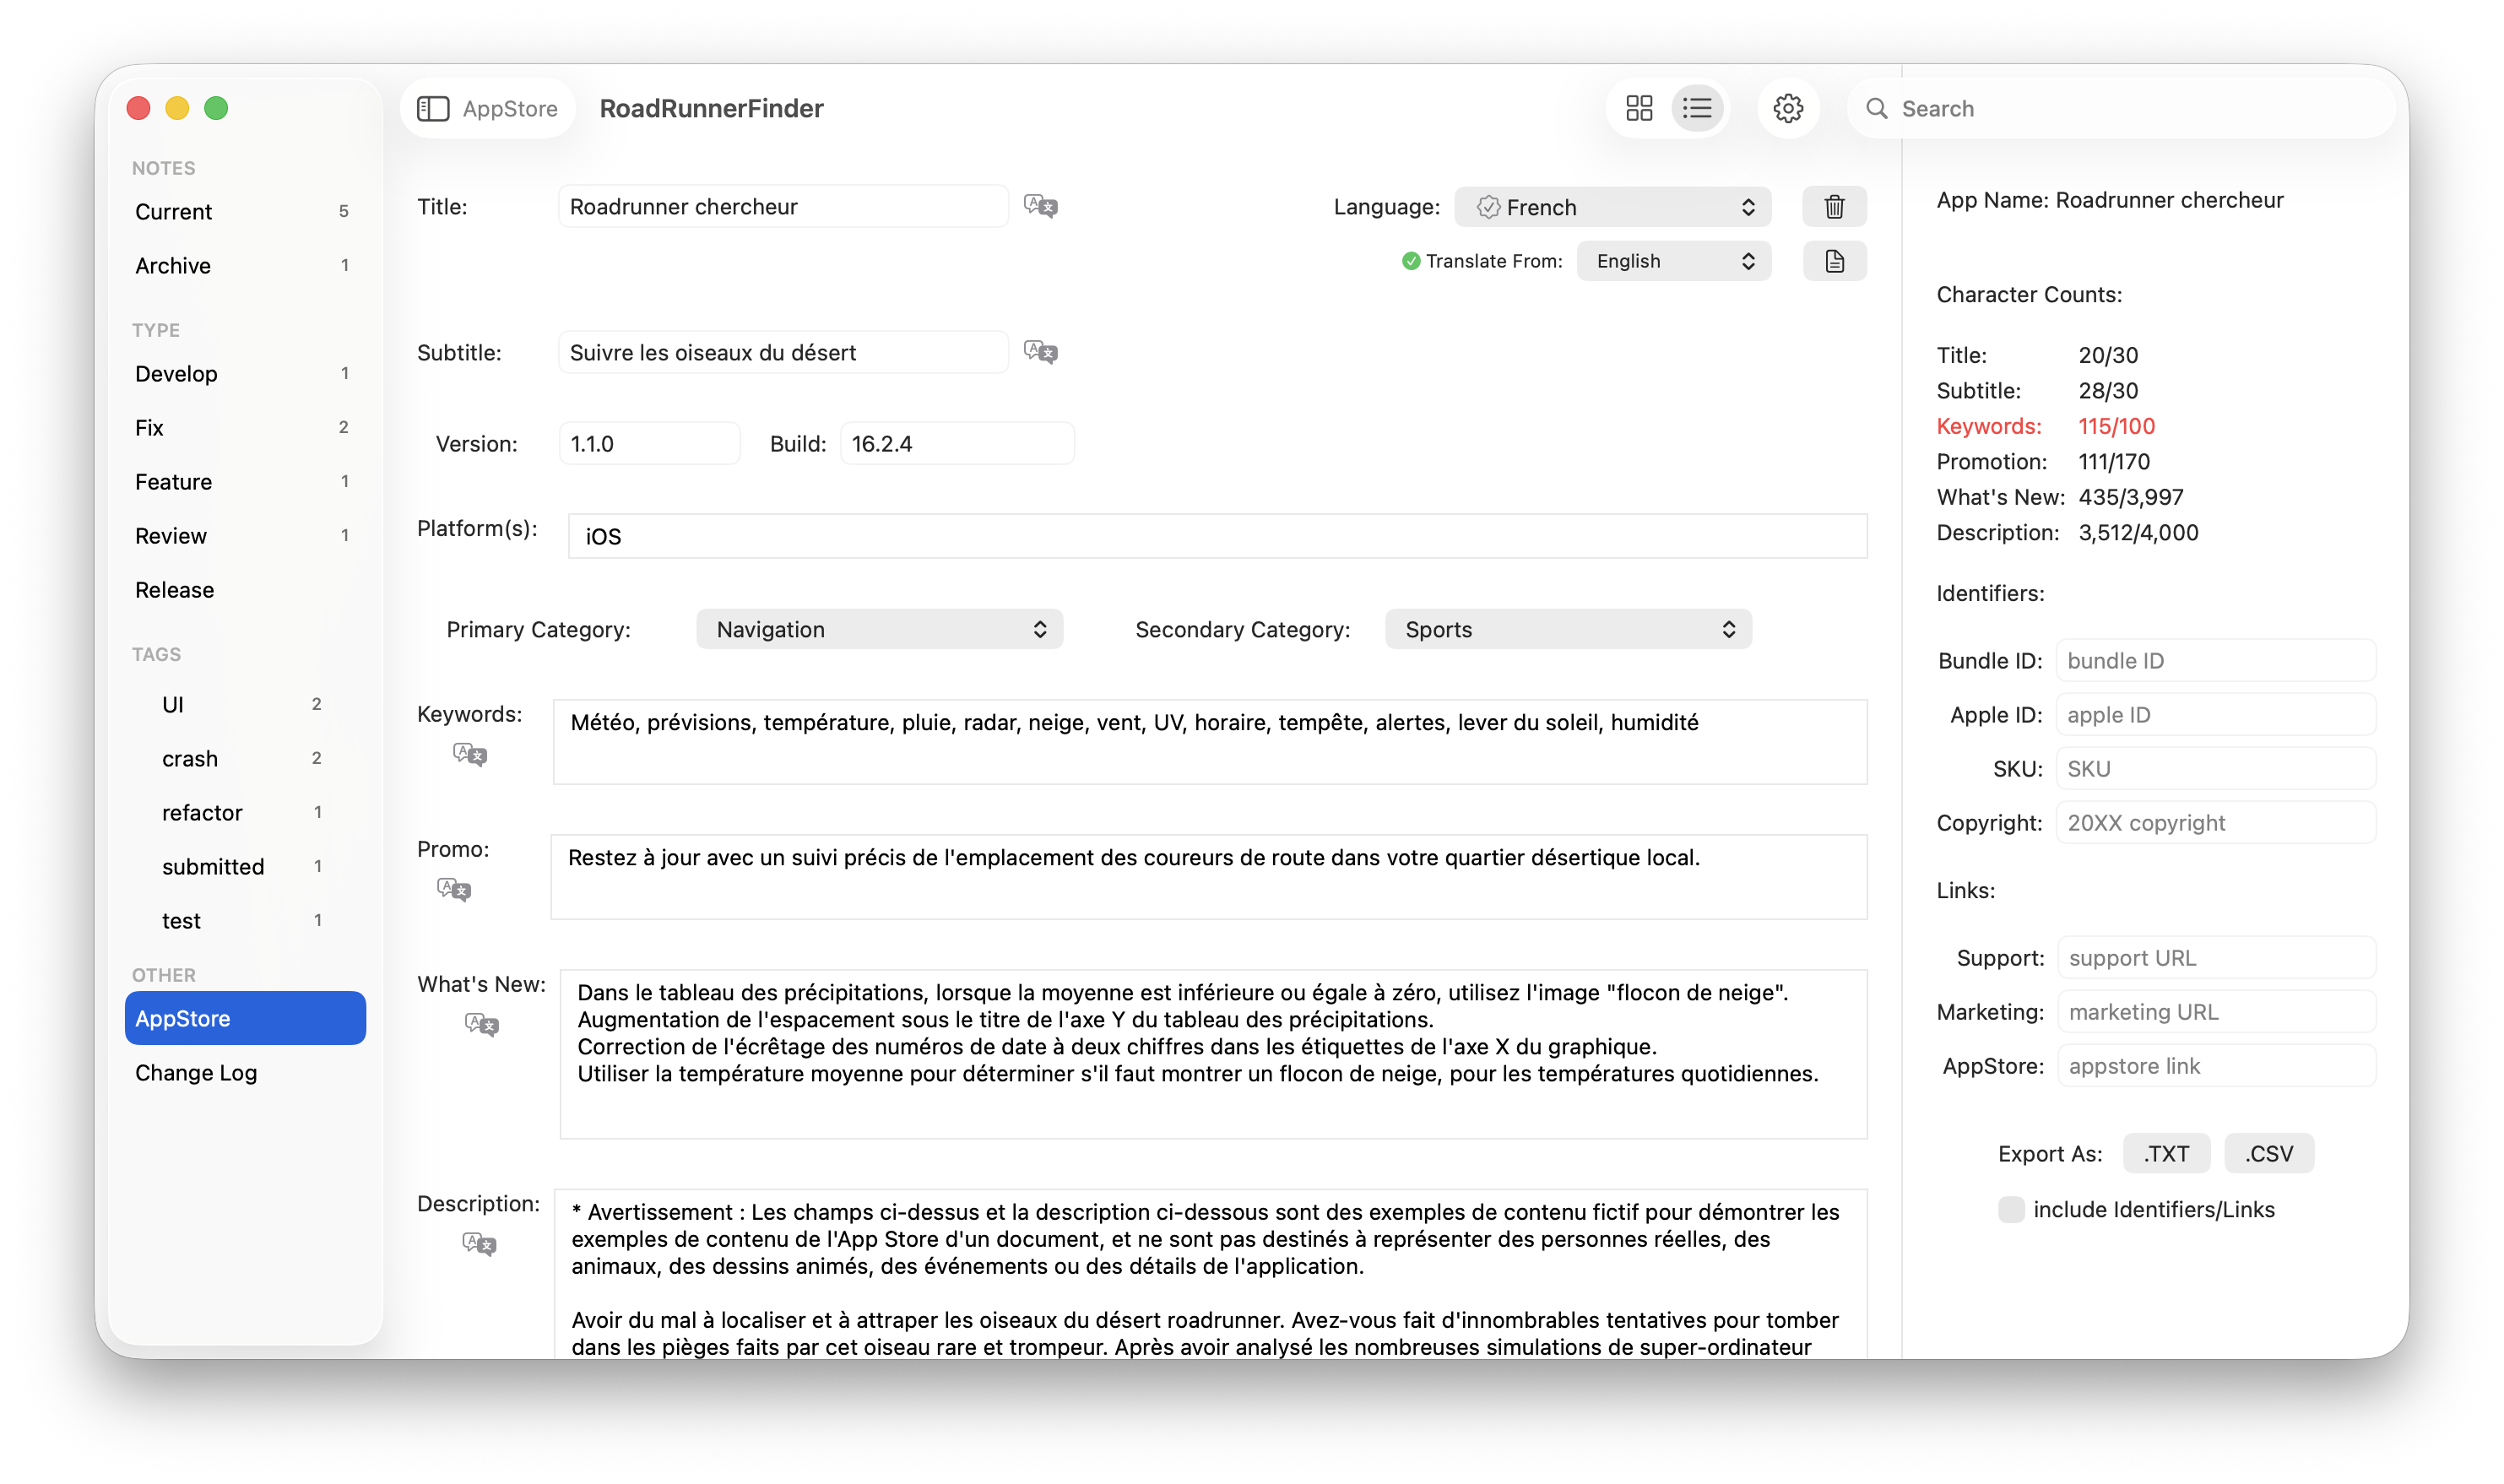Select Change Log in the sidebar

click(196, 1072)
